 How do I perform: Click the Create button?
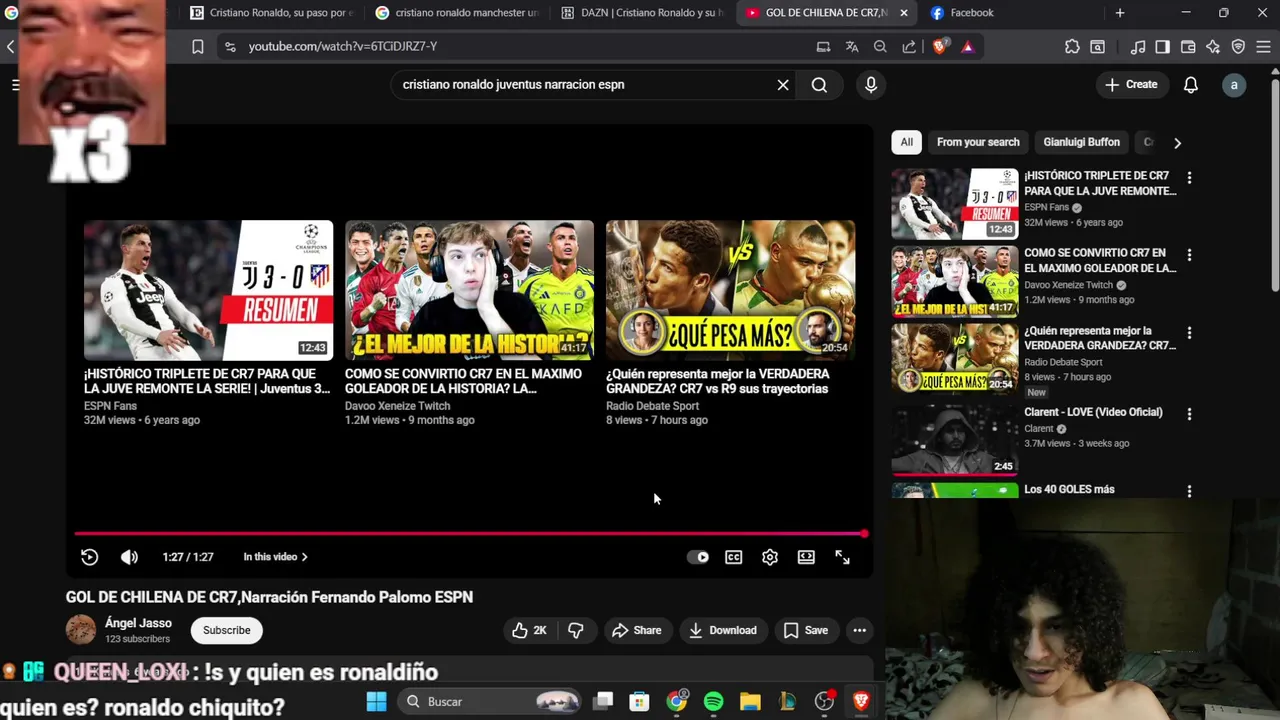pyautogui.click(x=1131, y=85)
